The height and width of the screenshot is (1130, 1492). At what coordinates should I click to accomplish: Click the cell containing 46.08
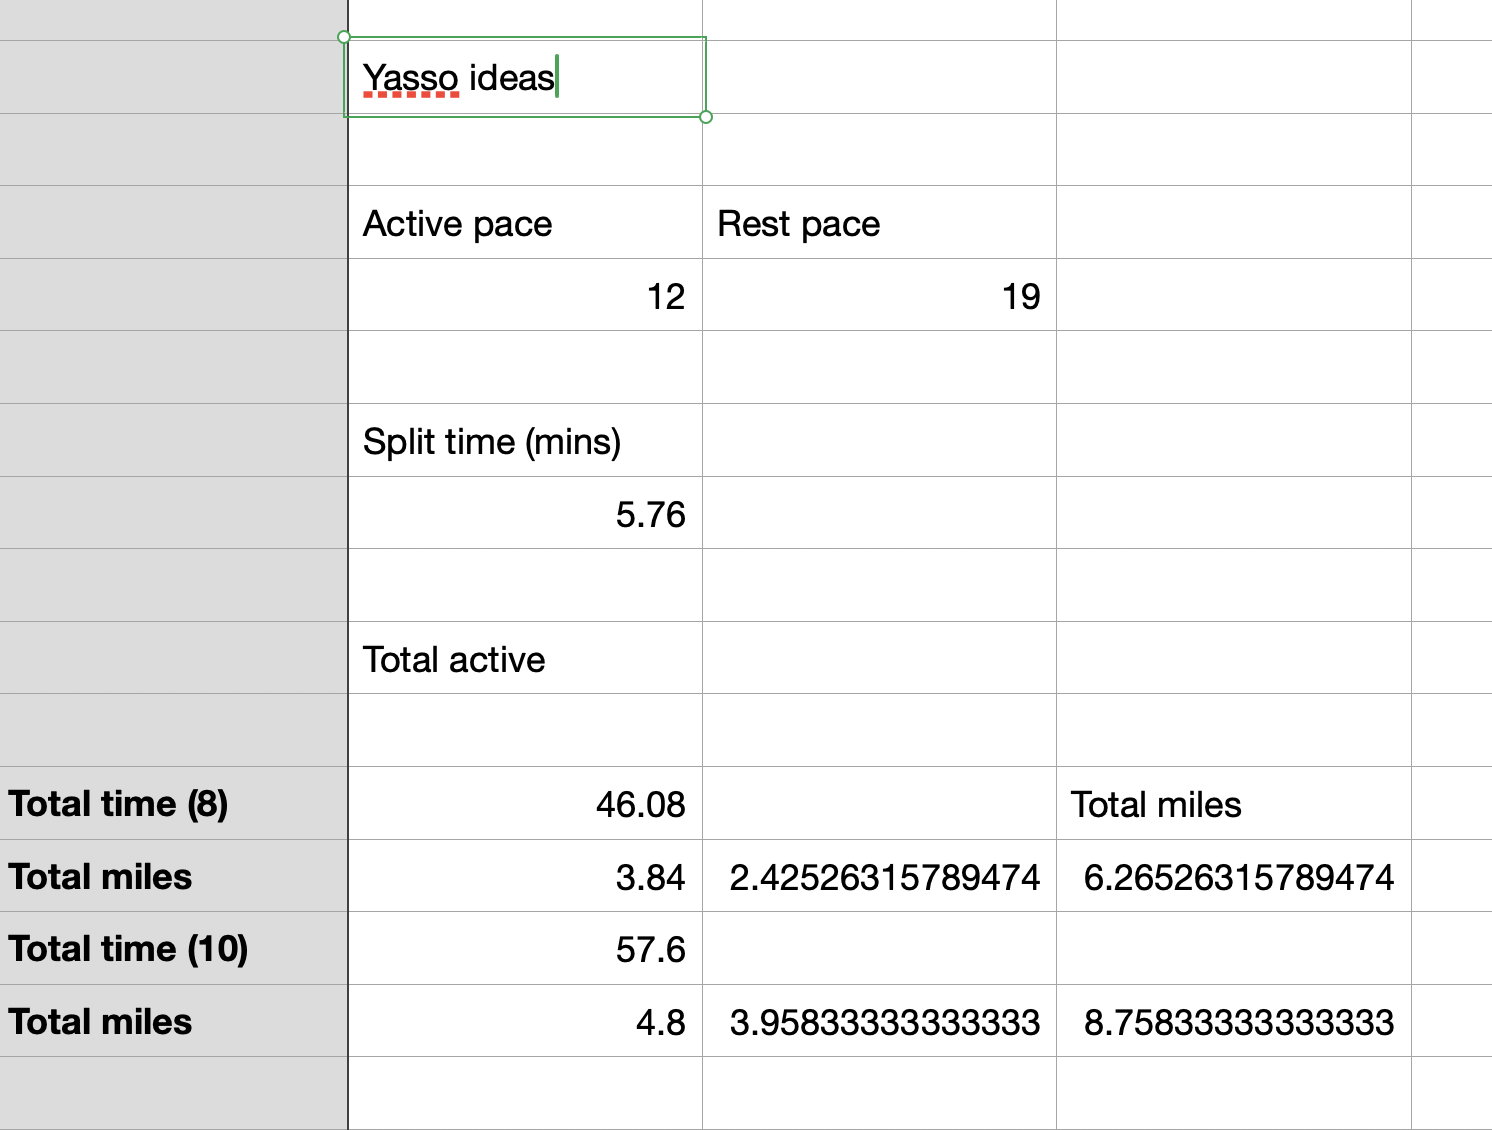pos(525,804)
